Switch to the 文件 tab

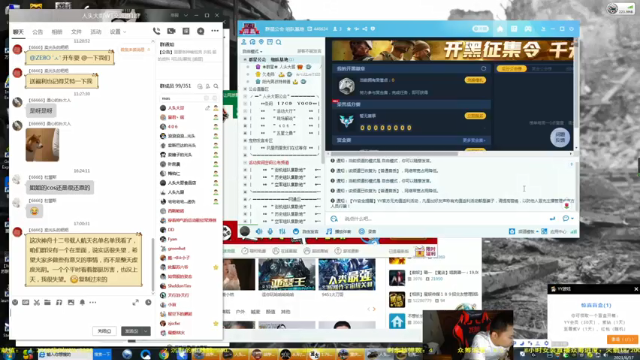click(76, 31)
